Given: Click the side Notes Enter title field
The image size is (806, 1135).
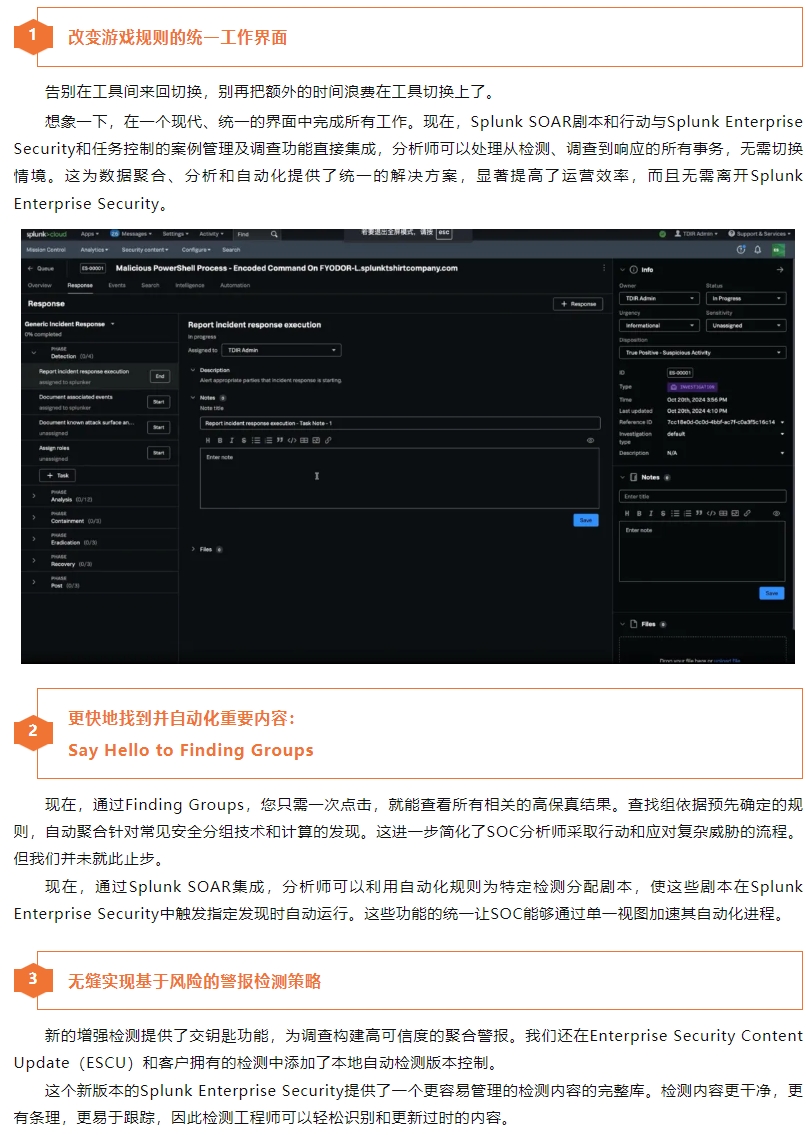Looking at the screenshot, I should click(x=702, y=496).
